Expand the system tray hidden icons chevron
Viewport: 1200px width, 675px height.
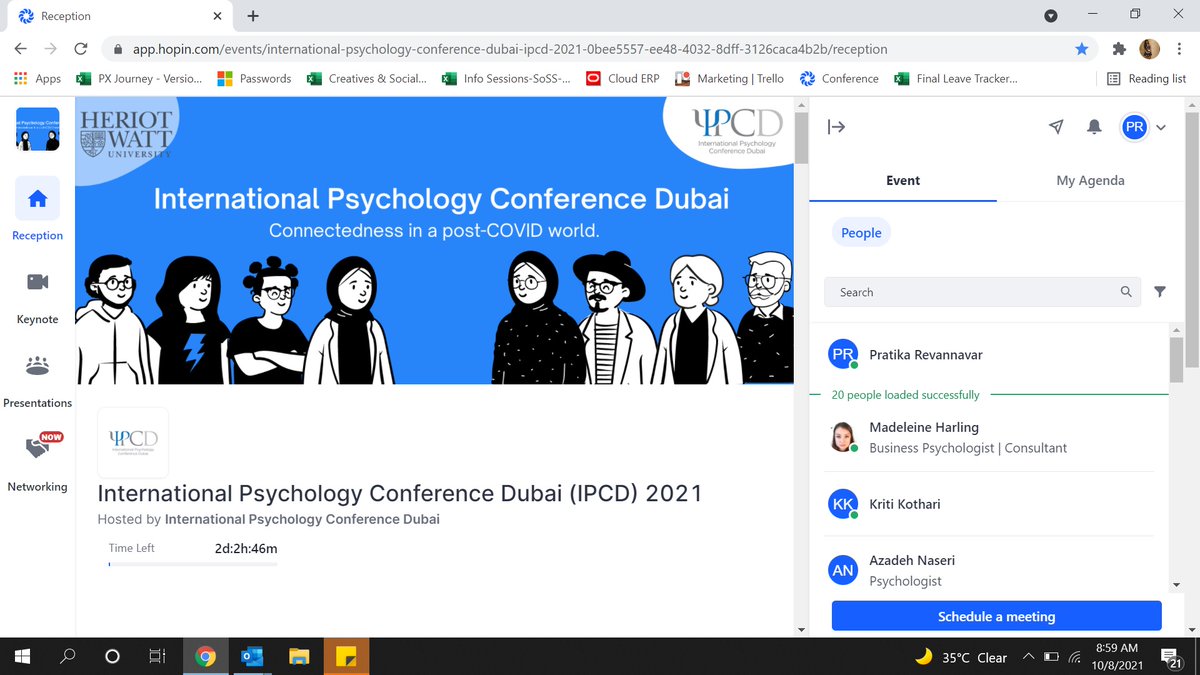pyautogui.click(x=1028, y=658)
